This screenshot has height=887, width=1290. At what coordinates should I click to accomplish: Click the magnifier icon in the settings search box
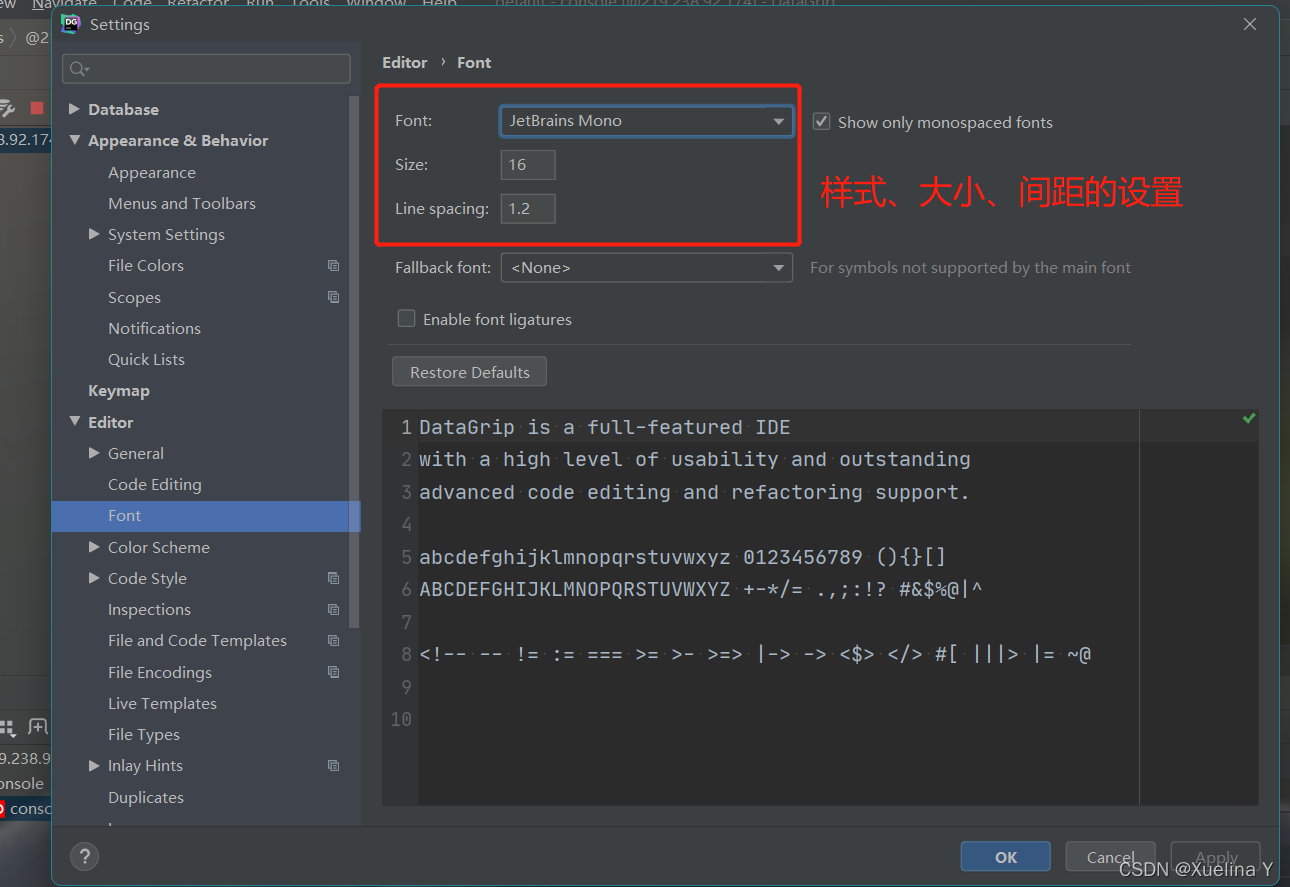[78, 69]
